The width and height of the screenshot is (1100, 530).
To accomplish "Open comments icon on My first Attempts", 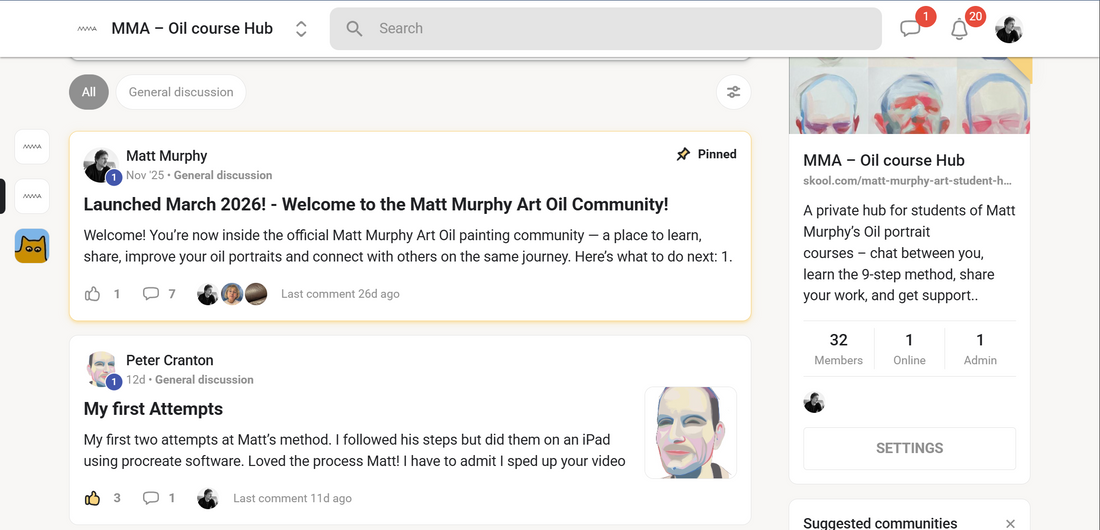I will pos(151,498).
